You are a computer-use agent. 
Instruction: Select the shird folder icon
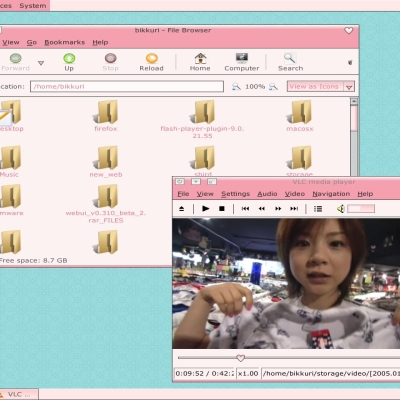[x=203, y=158]
